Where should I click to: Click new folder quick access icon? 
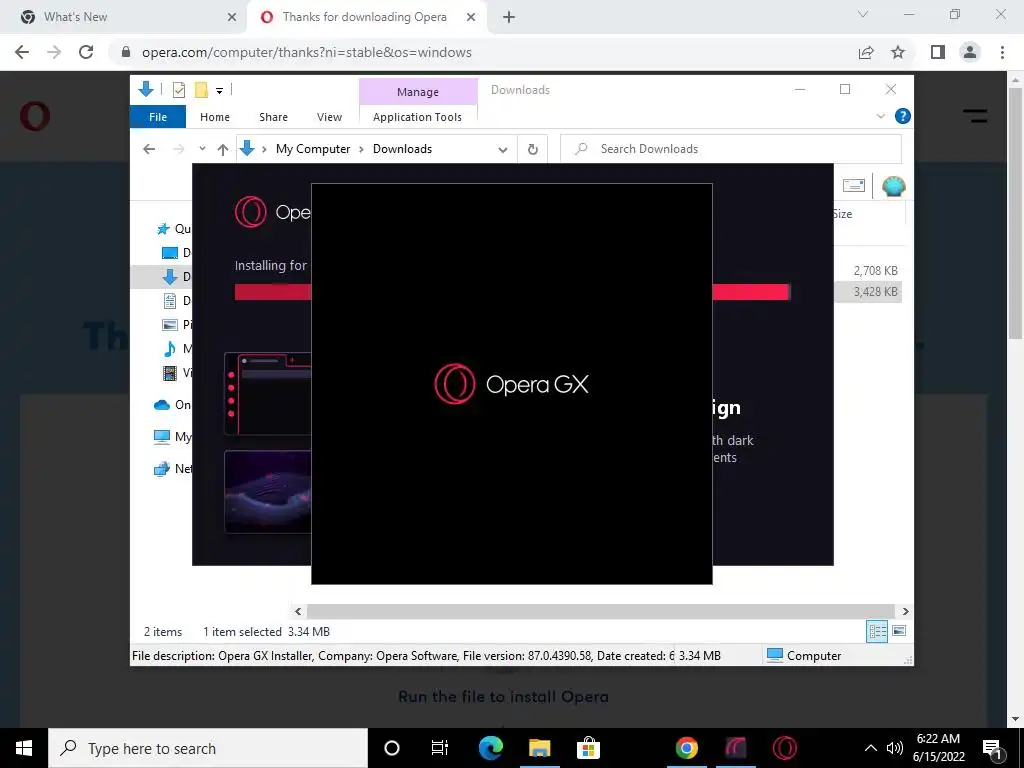pos(202,90)
